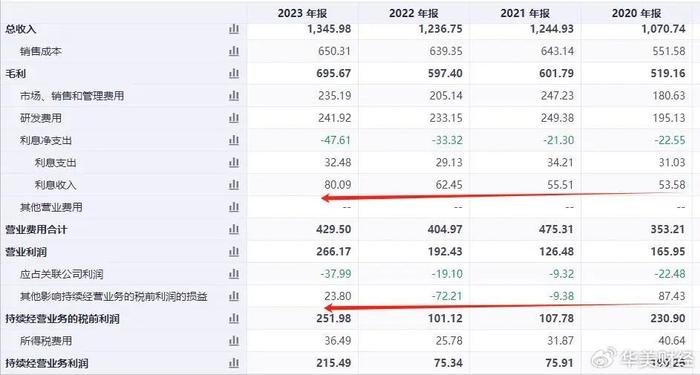Select the 2021 年报 column header
Screen dimensions: 700x375
525,13
